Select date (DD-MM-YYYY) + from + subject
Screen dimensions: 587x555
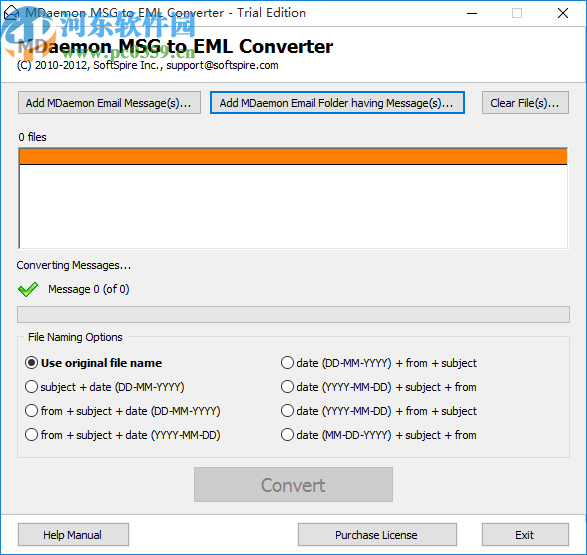(x=379, y=363)
